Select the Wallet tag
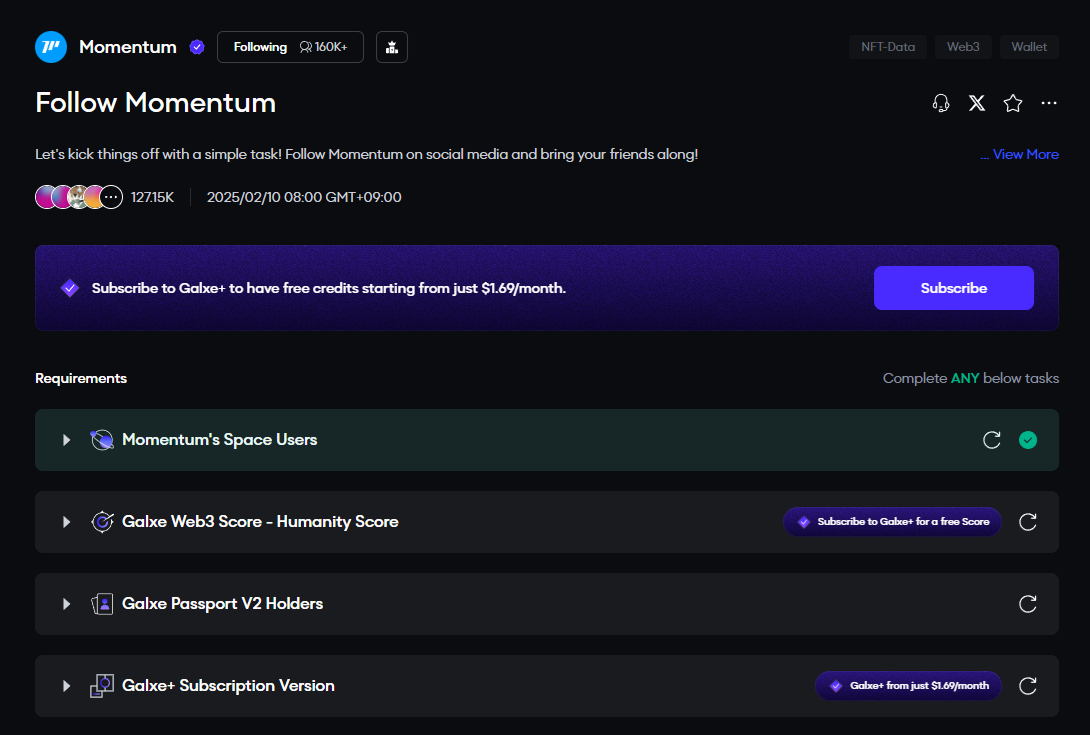This screenshot has height=735, width=1090. [1029, 47]
